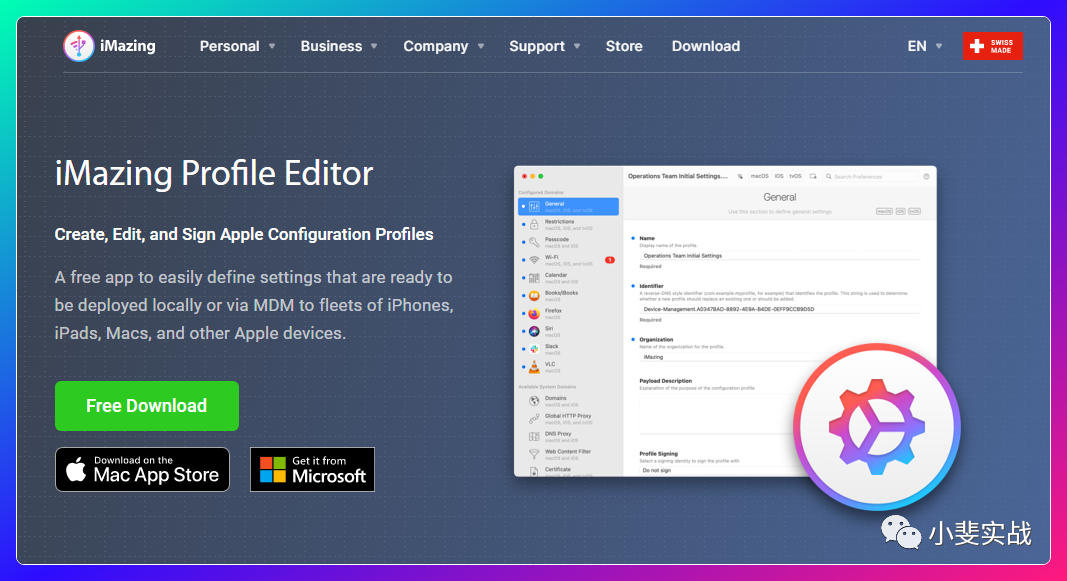
Task: Toggle the blue dot beside Organization
Action: [633, 339]
